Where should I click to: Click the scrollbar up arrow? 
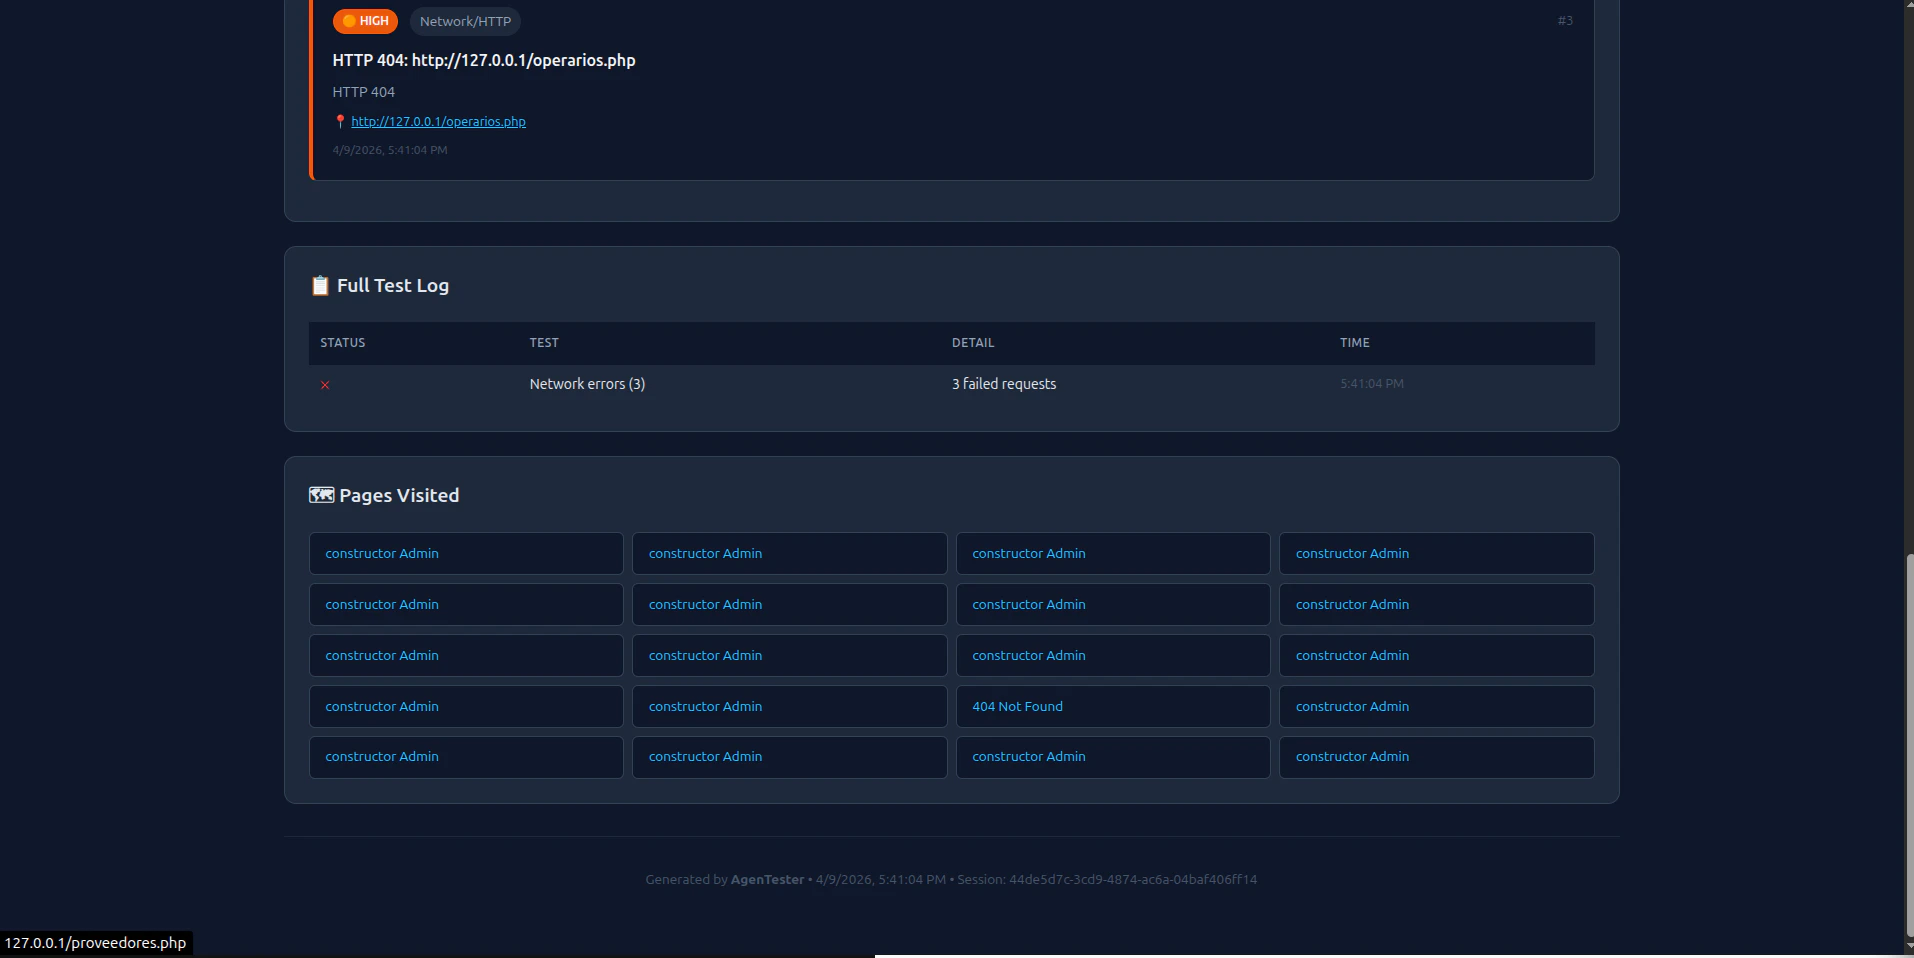pos(1905,8)
